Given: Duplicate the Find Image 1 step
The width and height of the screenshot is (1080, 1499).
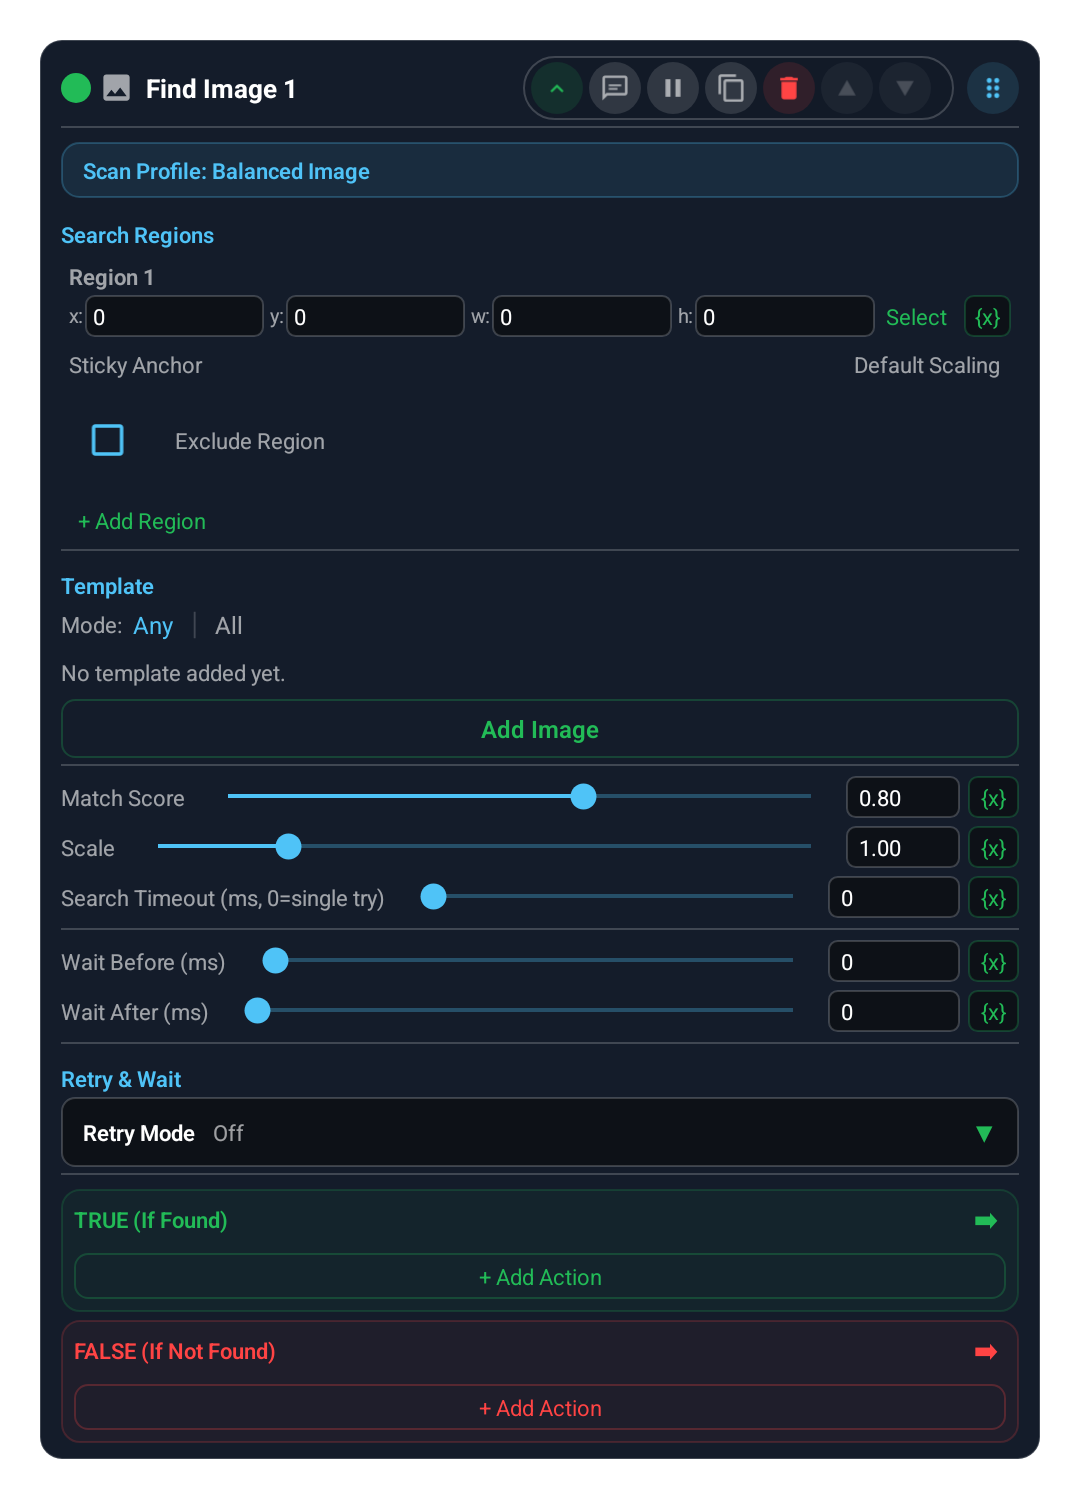Looking at the screenshot, I should (731, 88).
